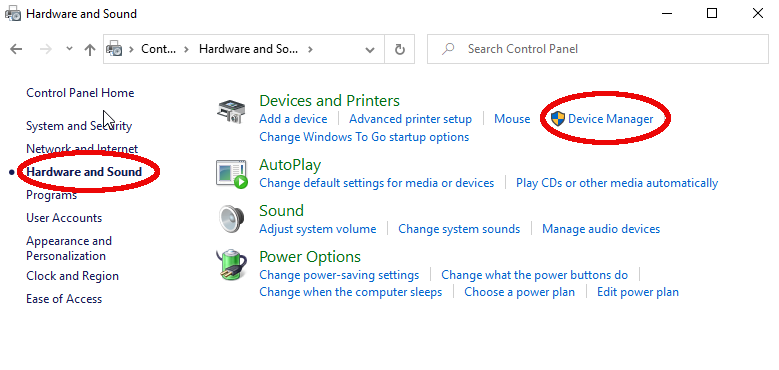Expand chevron after Hardware and Sound breadcrumb

click(310, 49)
